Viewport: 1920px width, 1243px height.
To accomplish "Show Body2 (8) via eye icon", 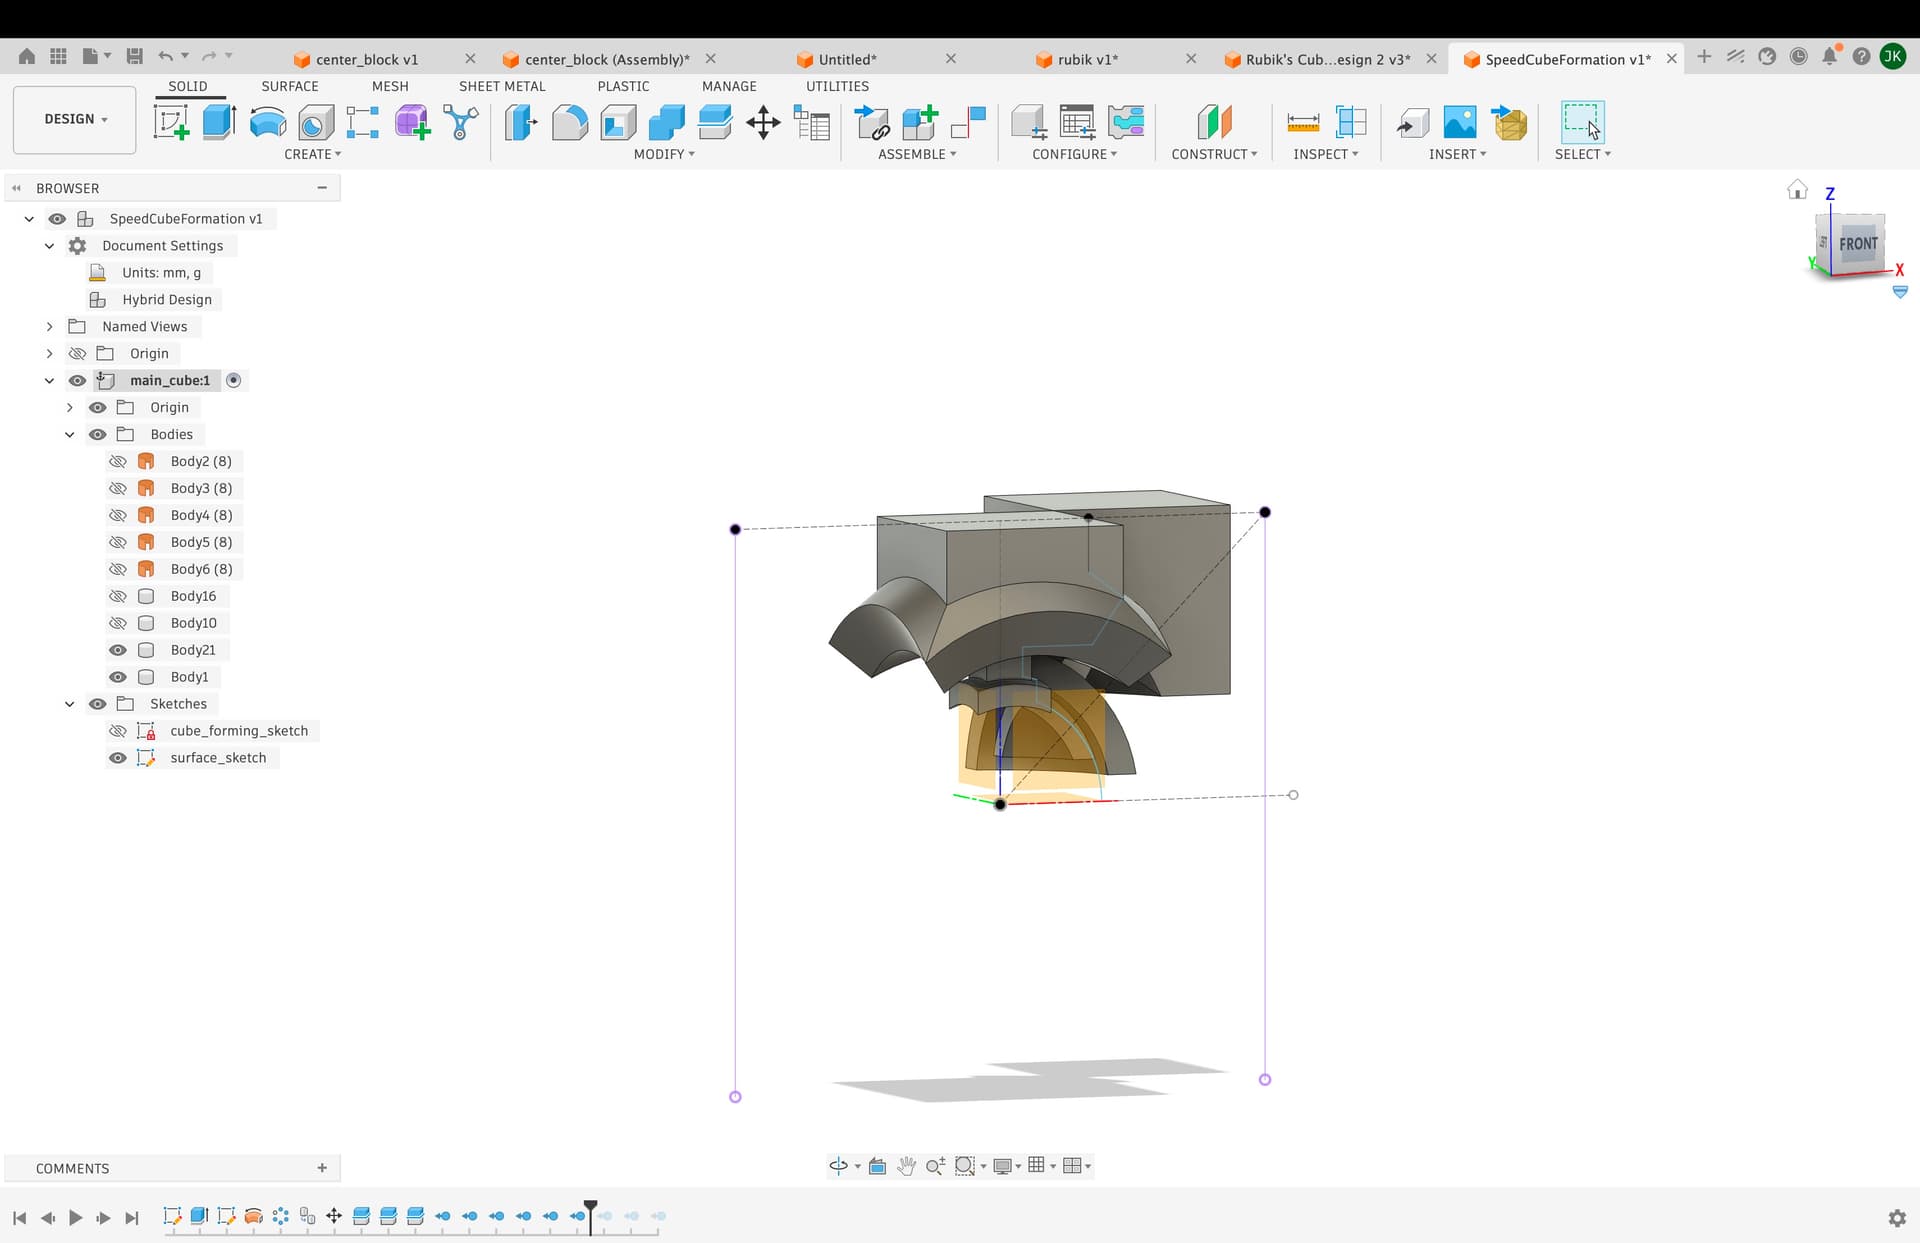I will point(118,461).
